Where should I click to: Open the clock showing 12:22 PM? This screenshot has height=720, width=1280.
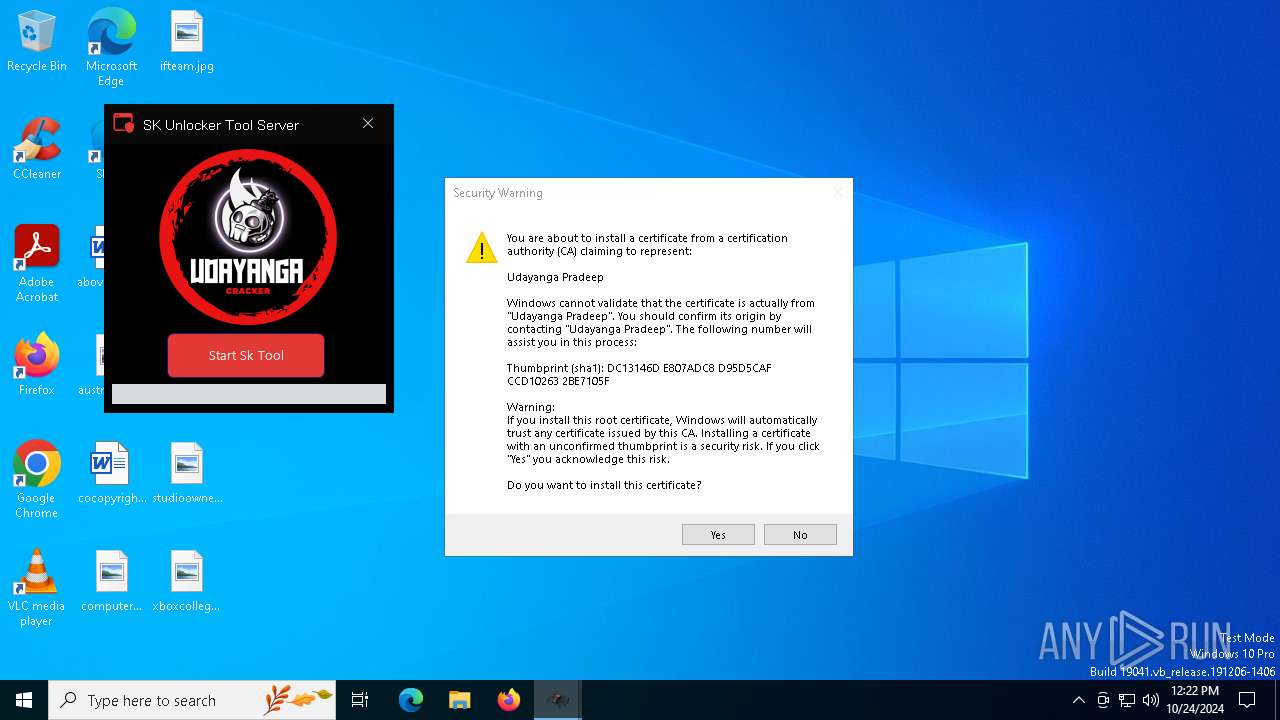tap(1194, 700)
